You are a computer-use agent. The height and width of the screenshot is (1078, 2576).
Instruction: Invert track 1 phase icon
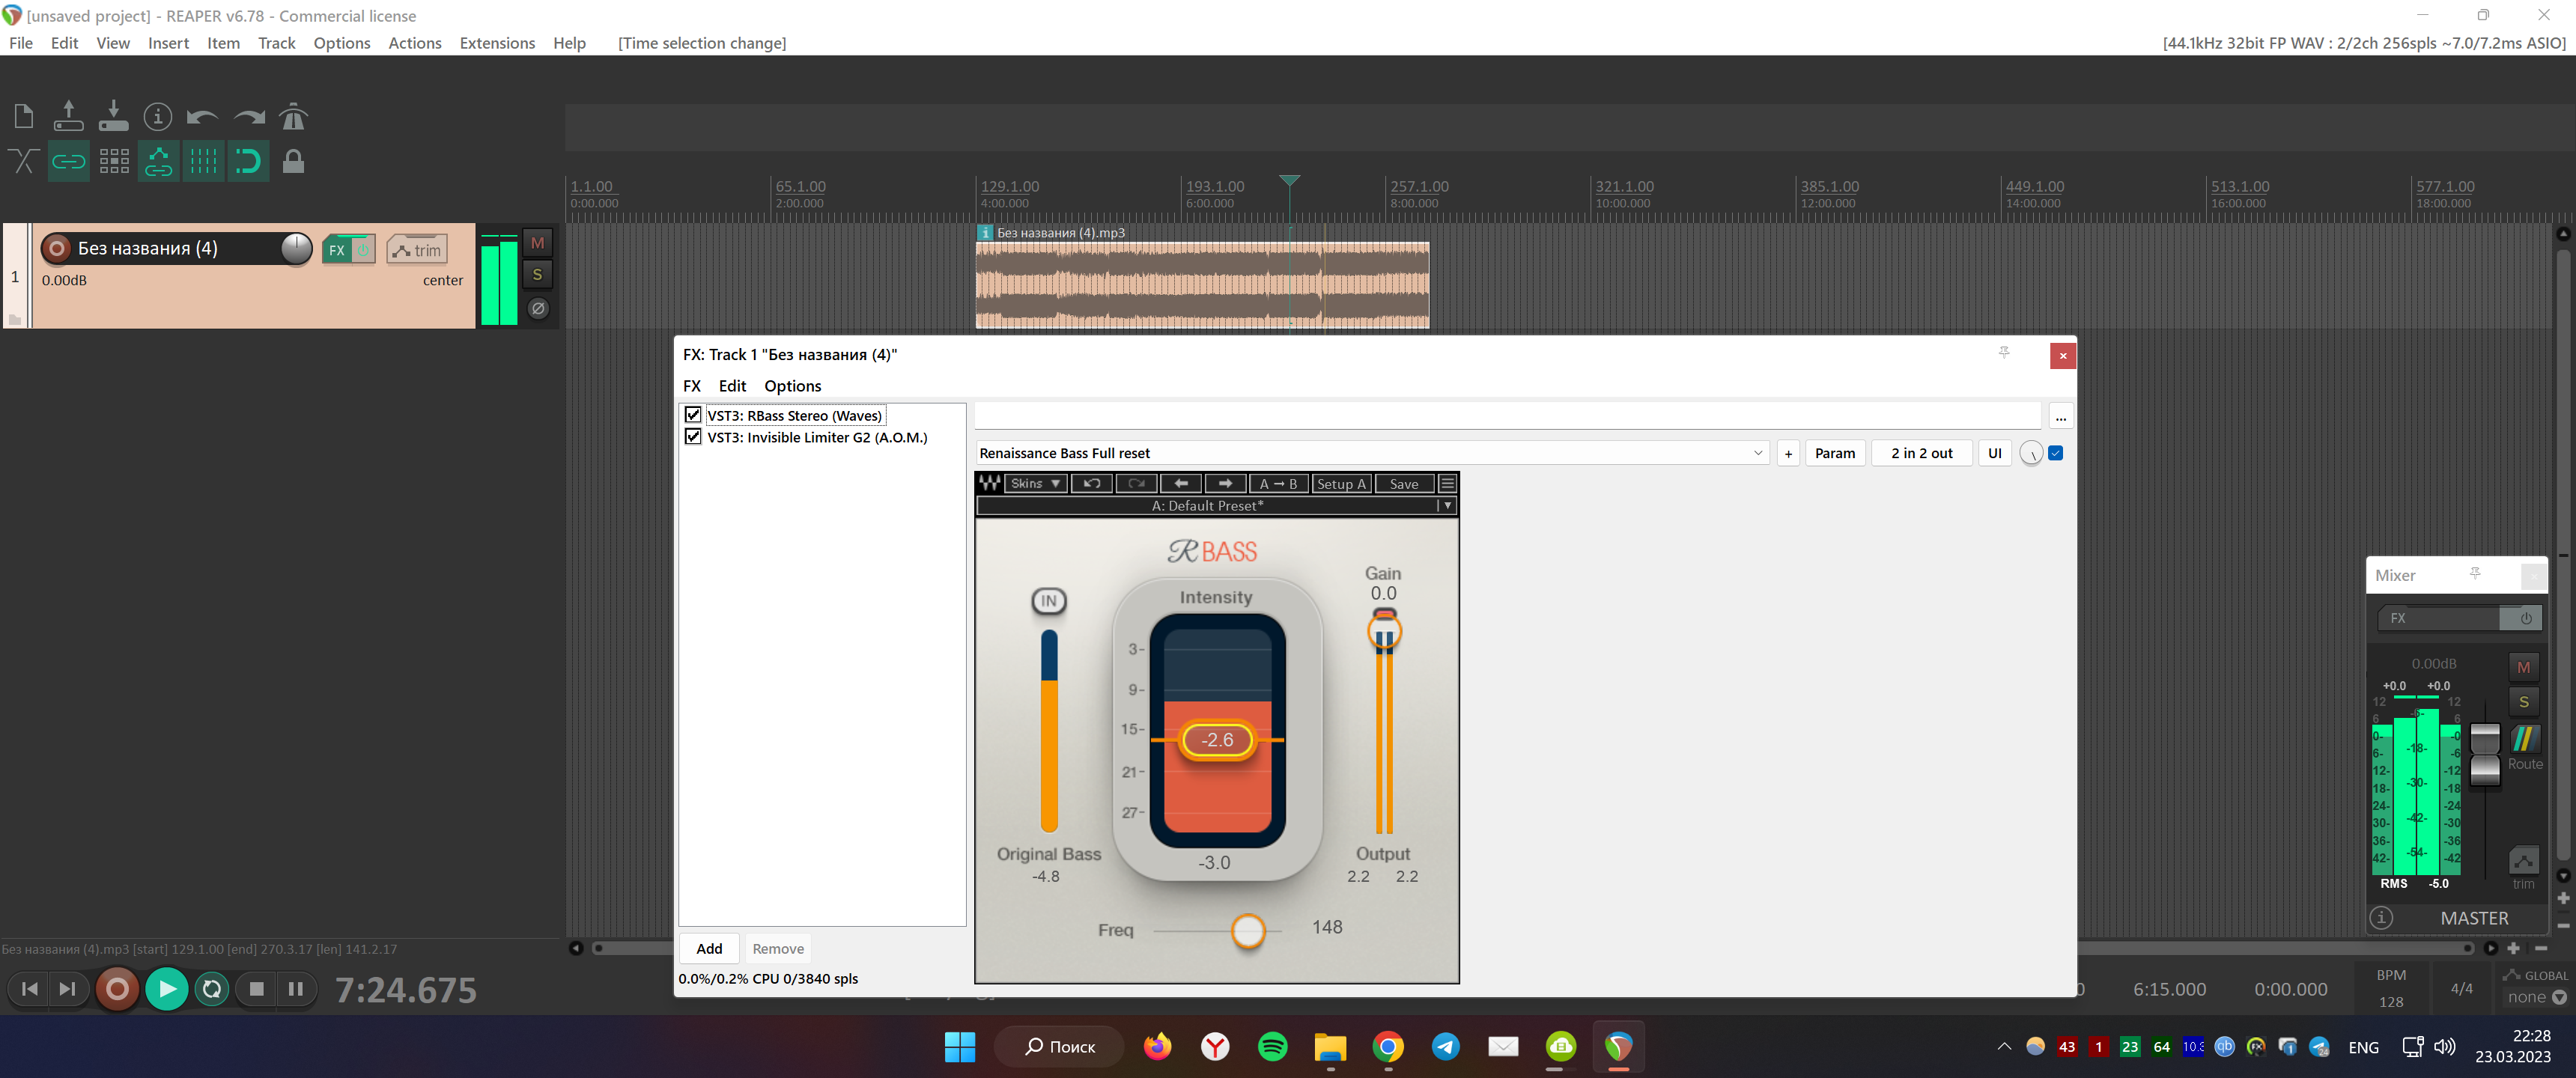point(537,309)
